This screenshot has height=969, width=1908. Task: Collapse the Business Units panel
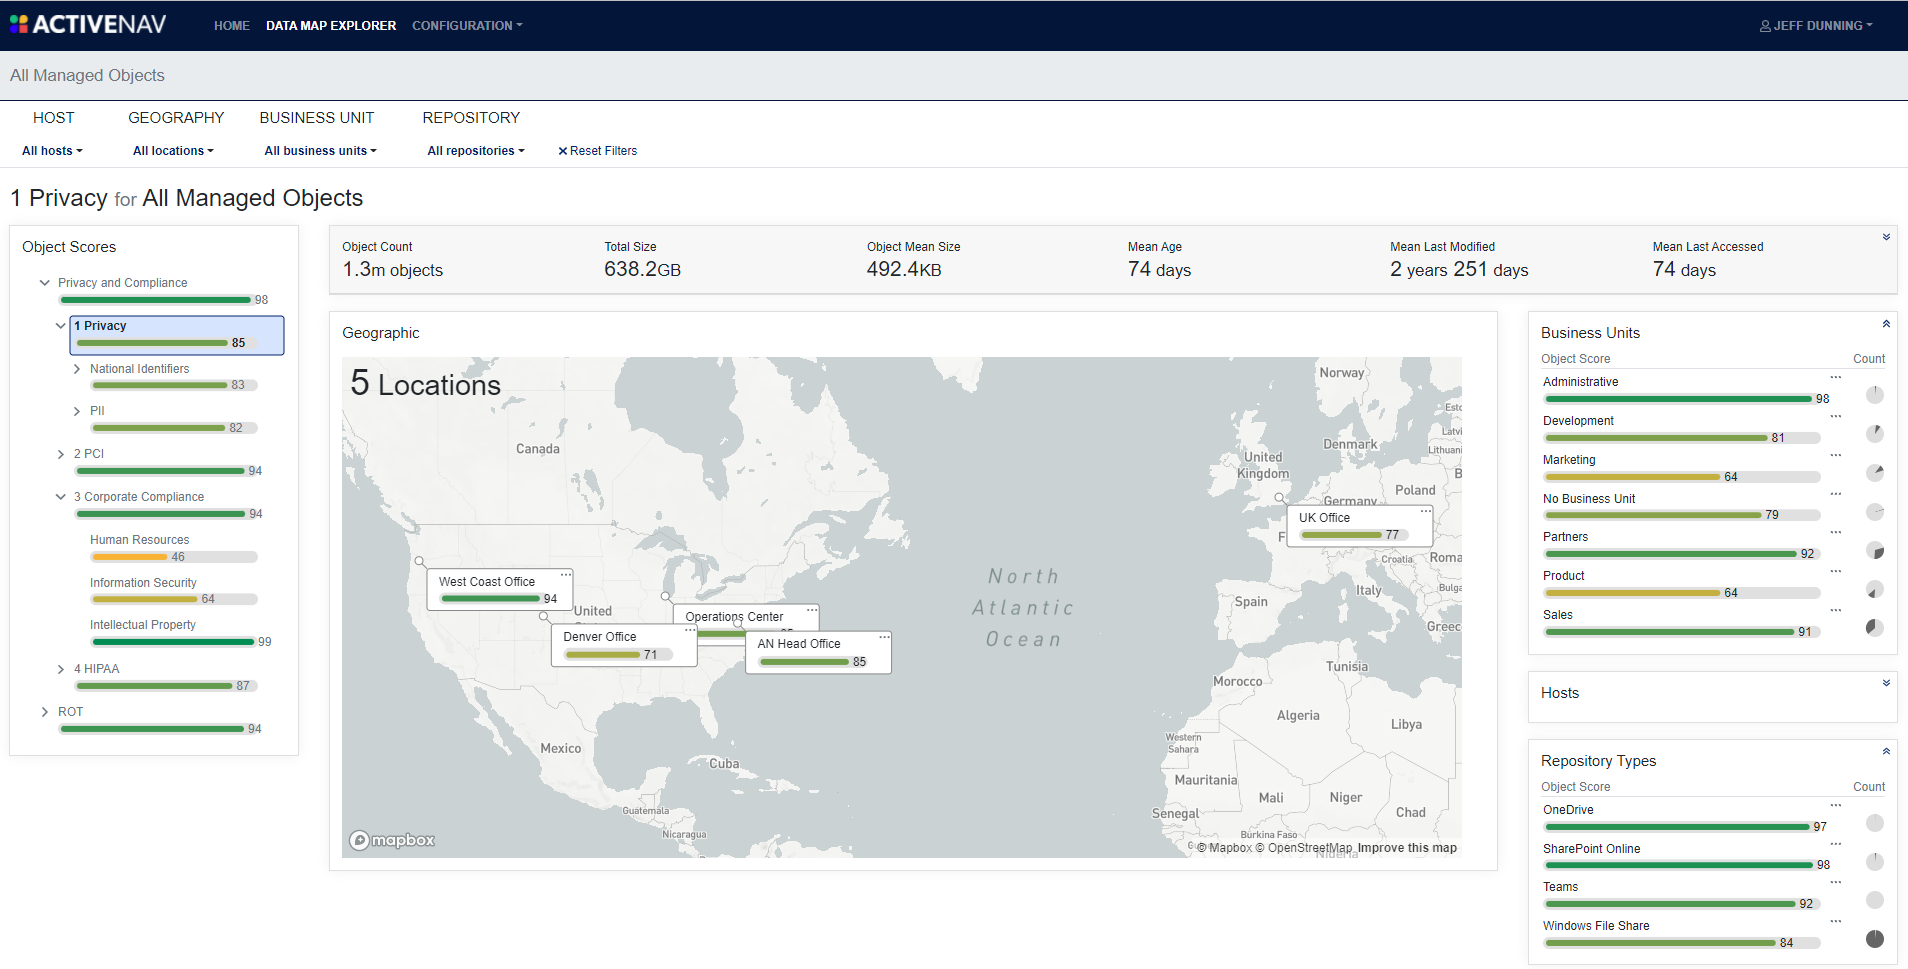(1886, 324)
